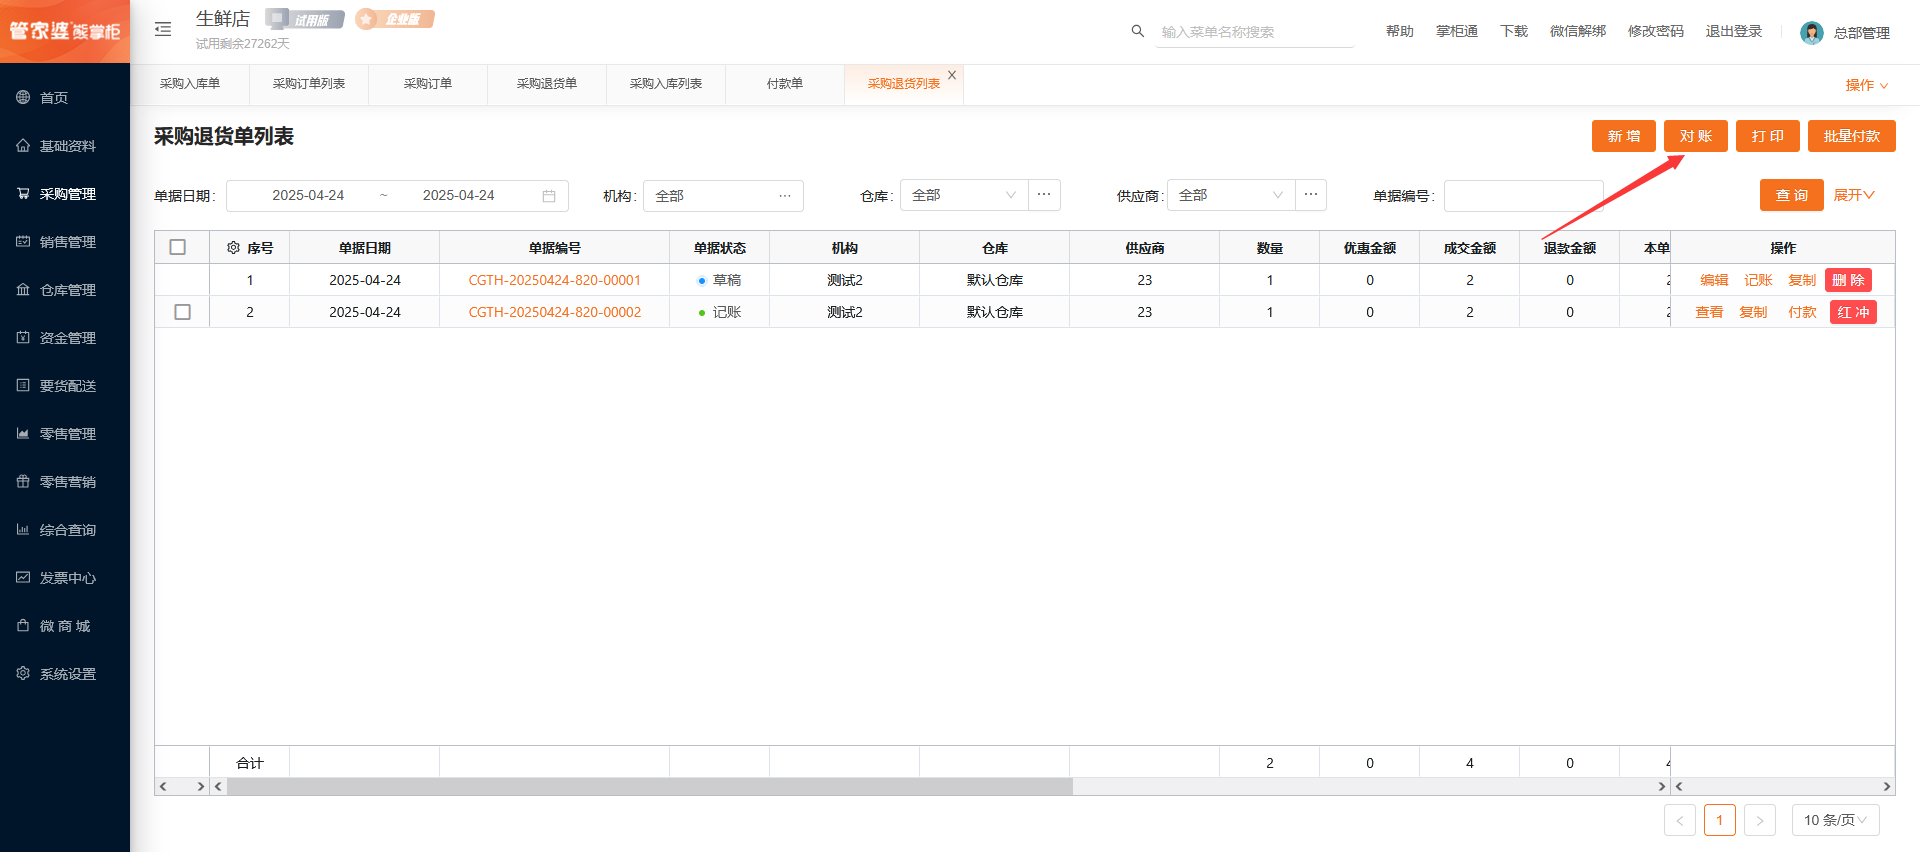Focus the menu name search box
Viewport: 1920px width, 852px height.
(x=1256, y=32)
